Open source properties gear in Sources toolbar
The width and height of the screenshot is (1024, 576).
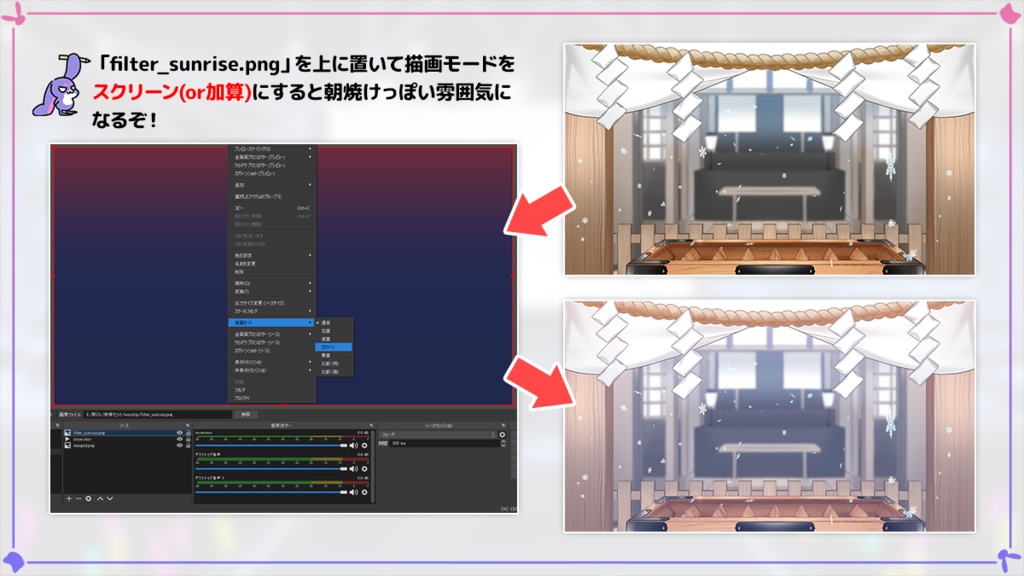(x=89, y=498)
